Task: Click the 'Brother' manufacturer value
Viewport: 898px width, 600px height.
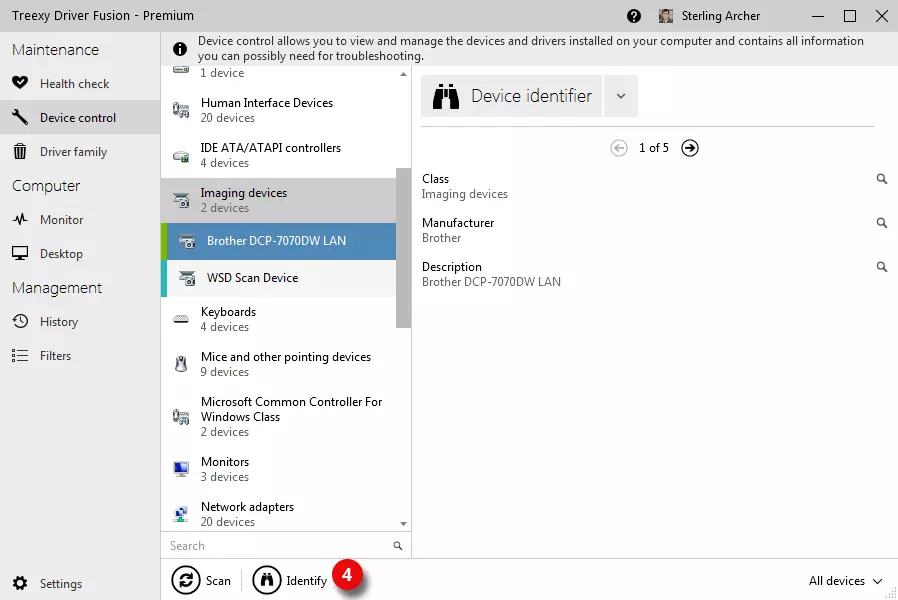Action: pos(441,238)
